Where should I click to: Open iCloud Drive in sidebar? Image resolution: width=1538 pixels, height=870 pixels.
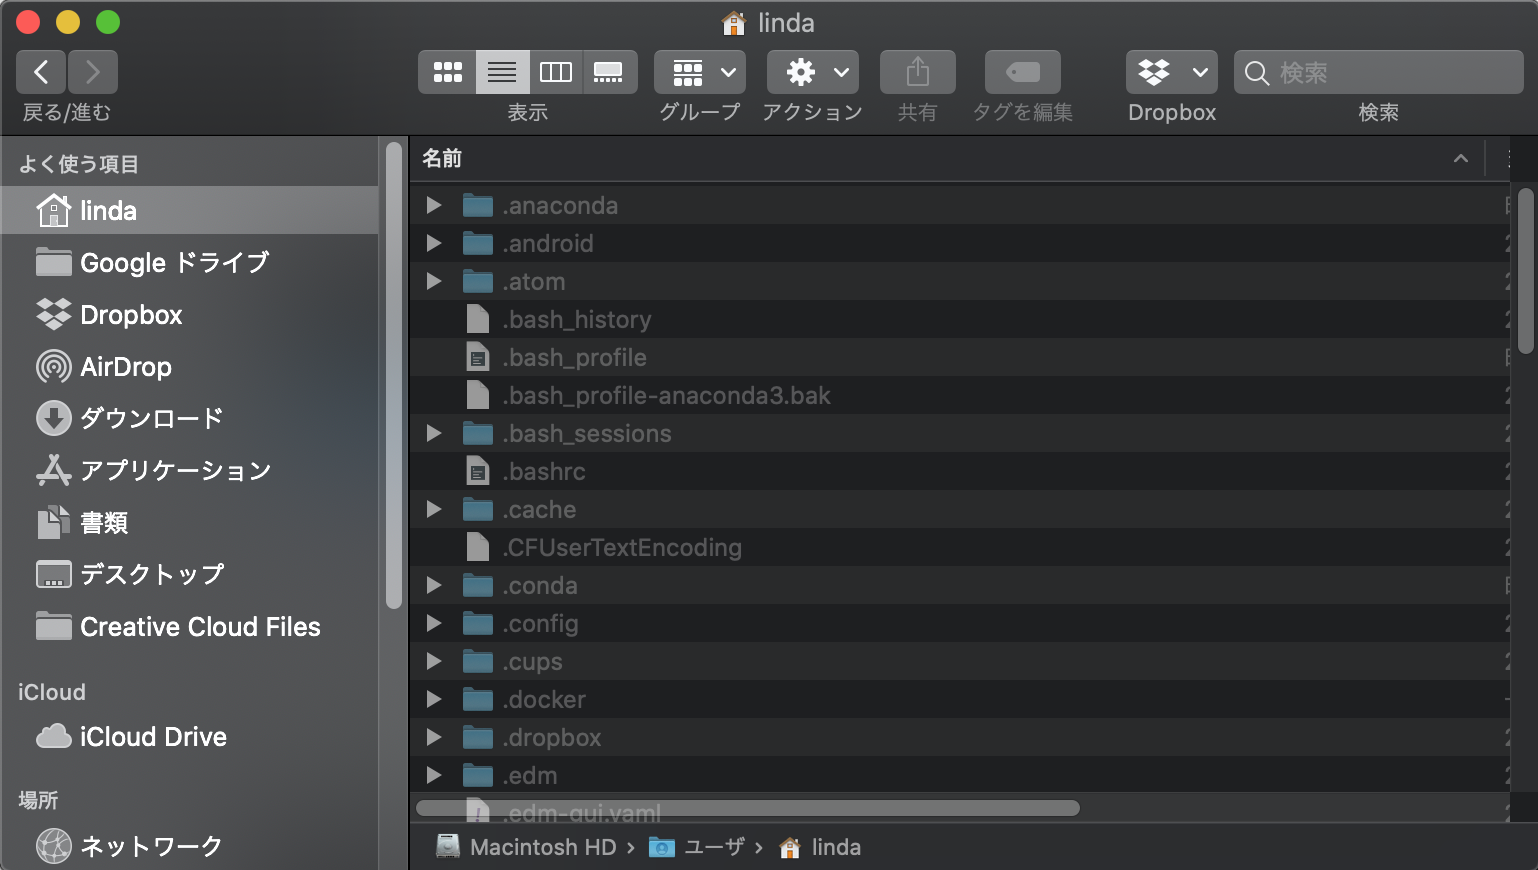pos(153,737)
